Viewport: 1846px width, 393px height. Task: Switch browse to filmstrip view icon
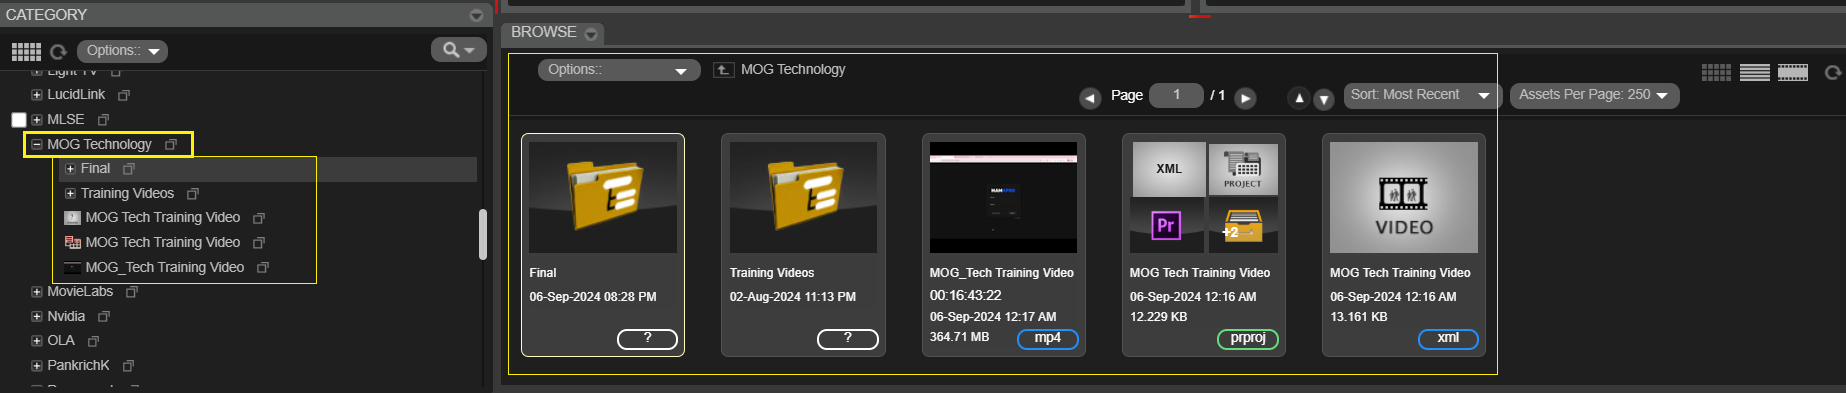(1792, 72)
